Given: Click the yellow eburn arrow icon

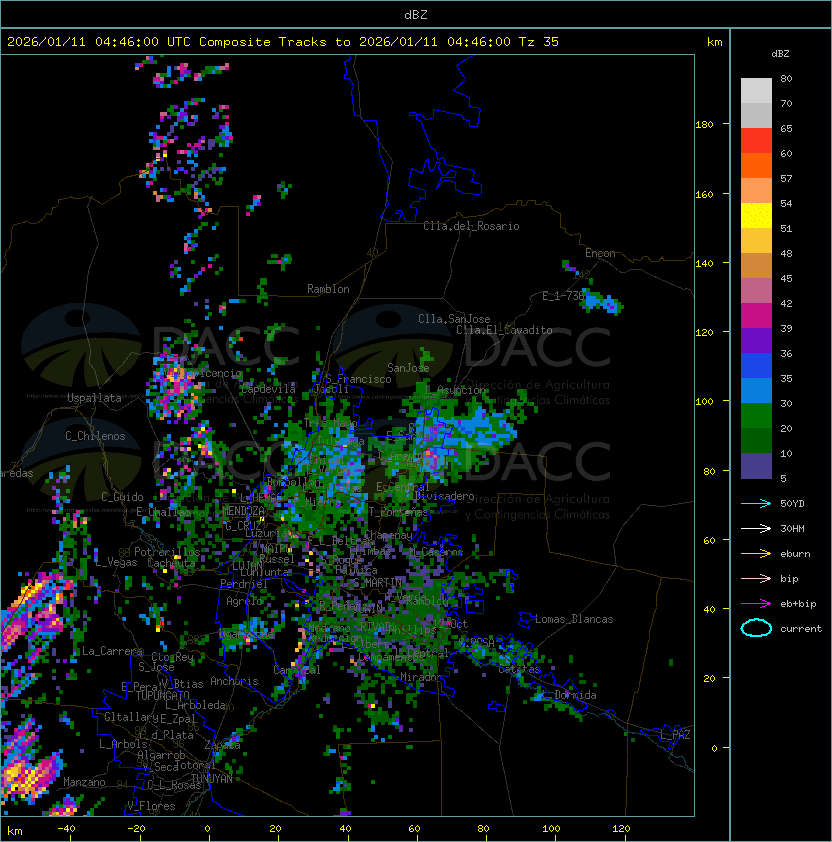Looking at the screenshot, I should [756, 554].
